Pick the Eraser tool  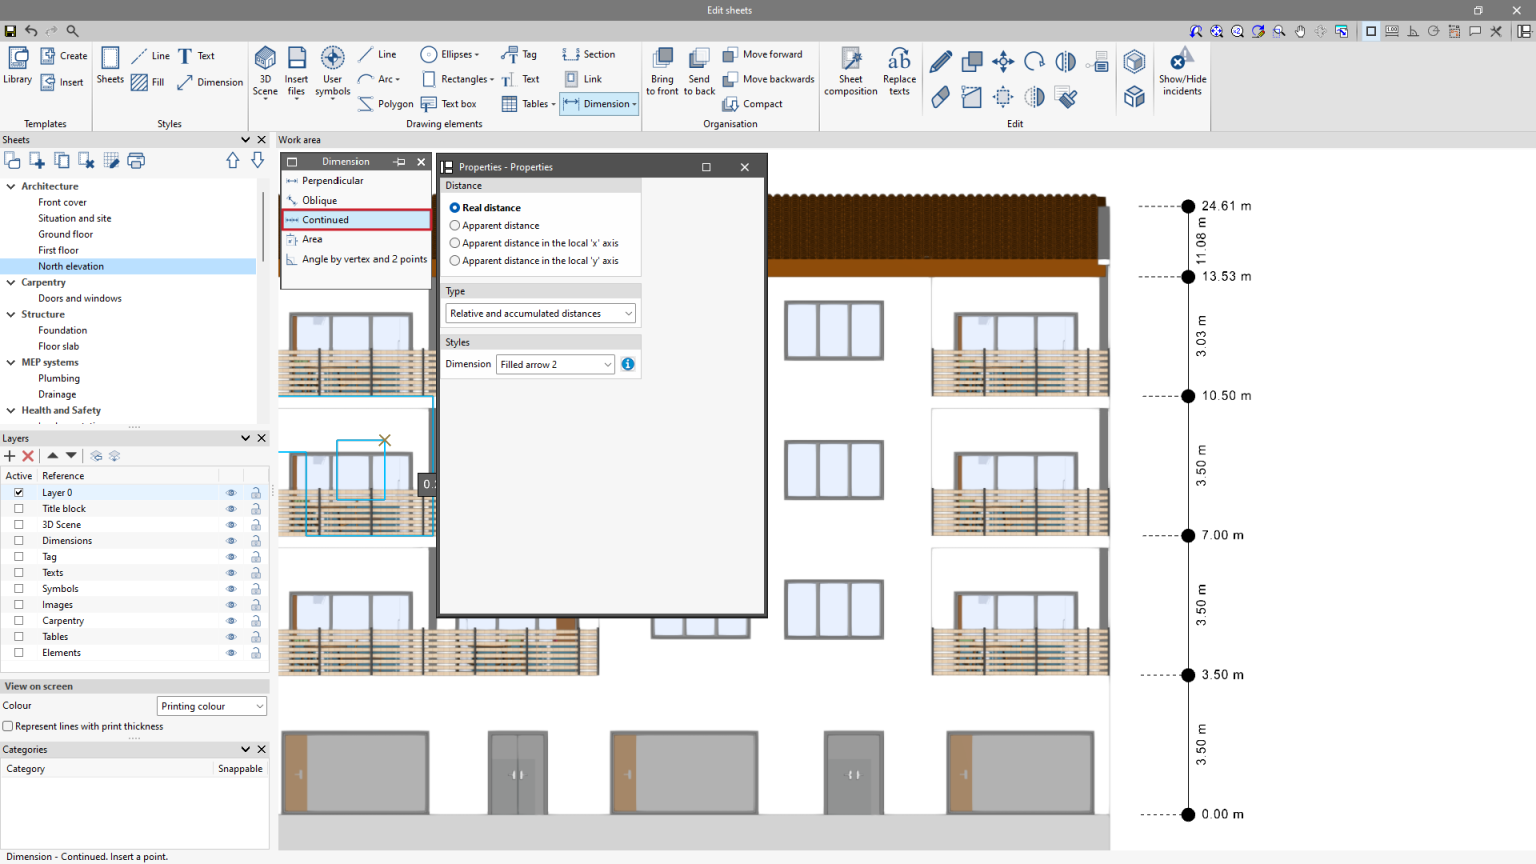tap(939, 97)
